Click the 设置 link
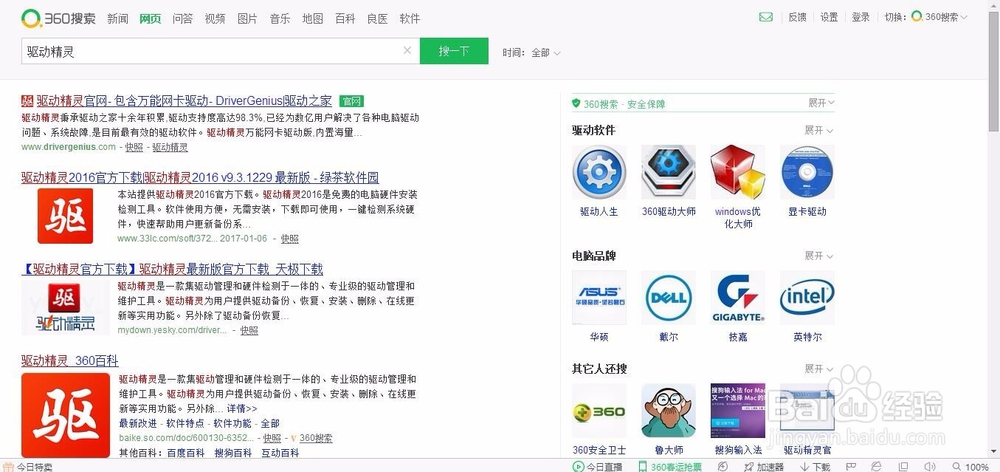This screenshot has height=472, width=1000. point(829,17)
